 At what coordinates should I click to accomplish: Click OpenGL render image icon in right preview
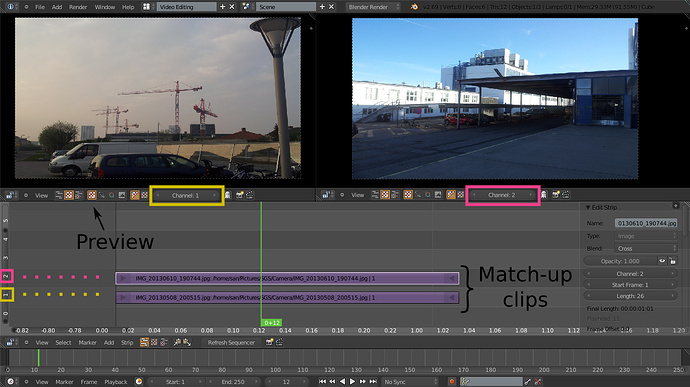556,195
